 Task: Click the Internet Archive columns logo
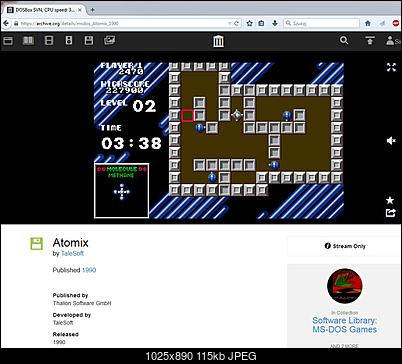[218, 41]
